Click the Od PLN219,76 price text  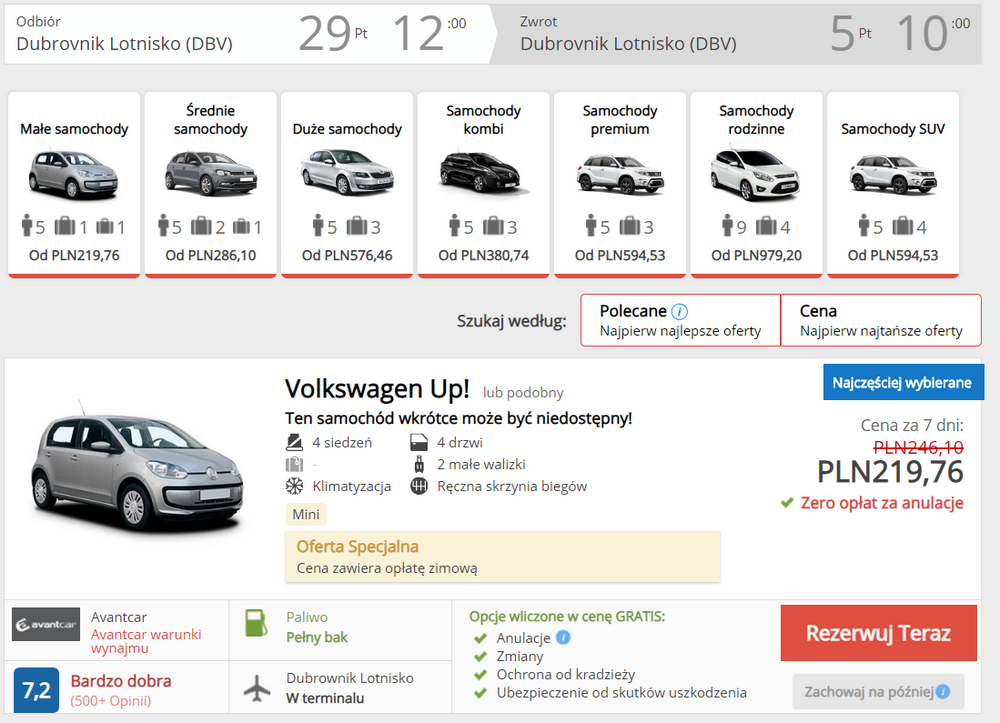point(74,256)
